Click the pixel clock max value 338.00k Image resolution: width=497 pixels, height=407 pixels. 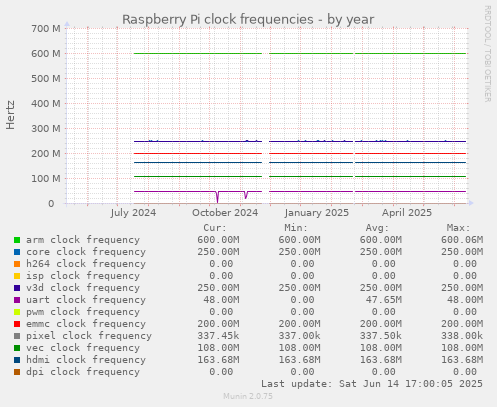(462, 336)
